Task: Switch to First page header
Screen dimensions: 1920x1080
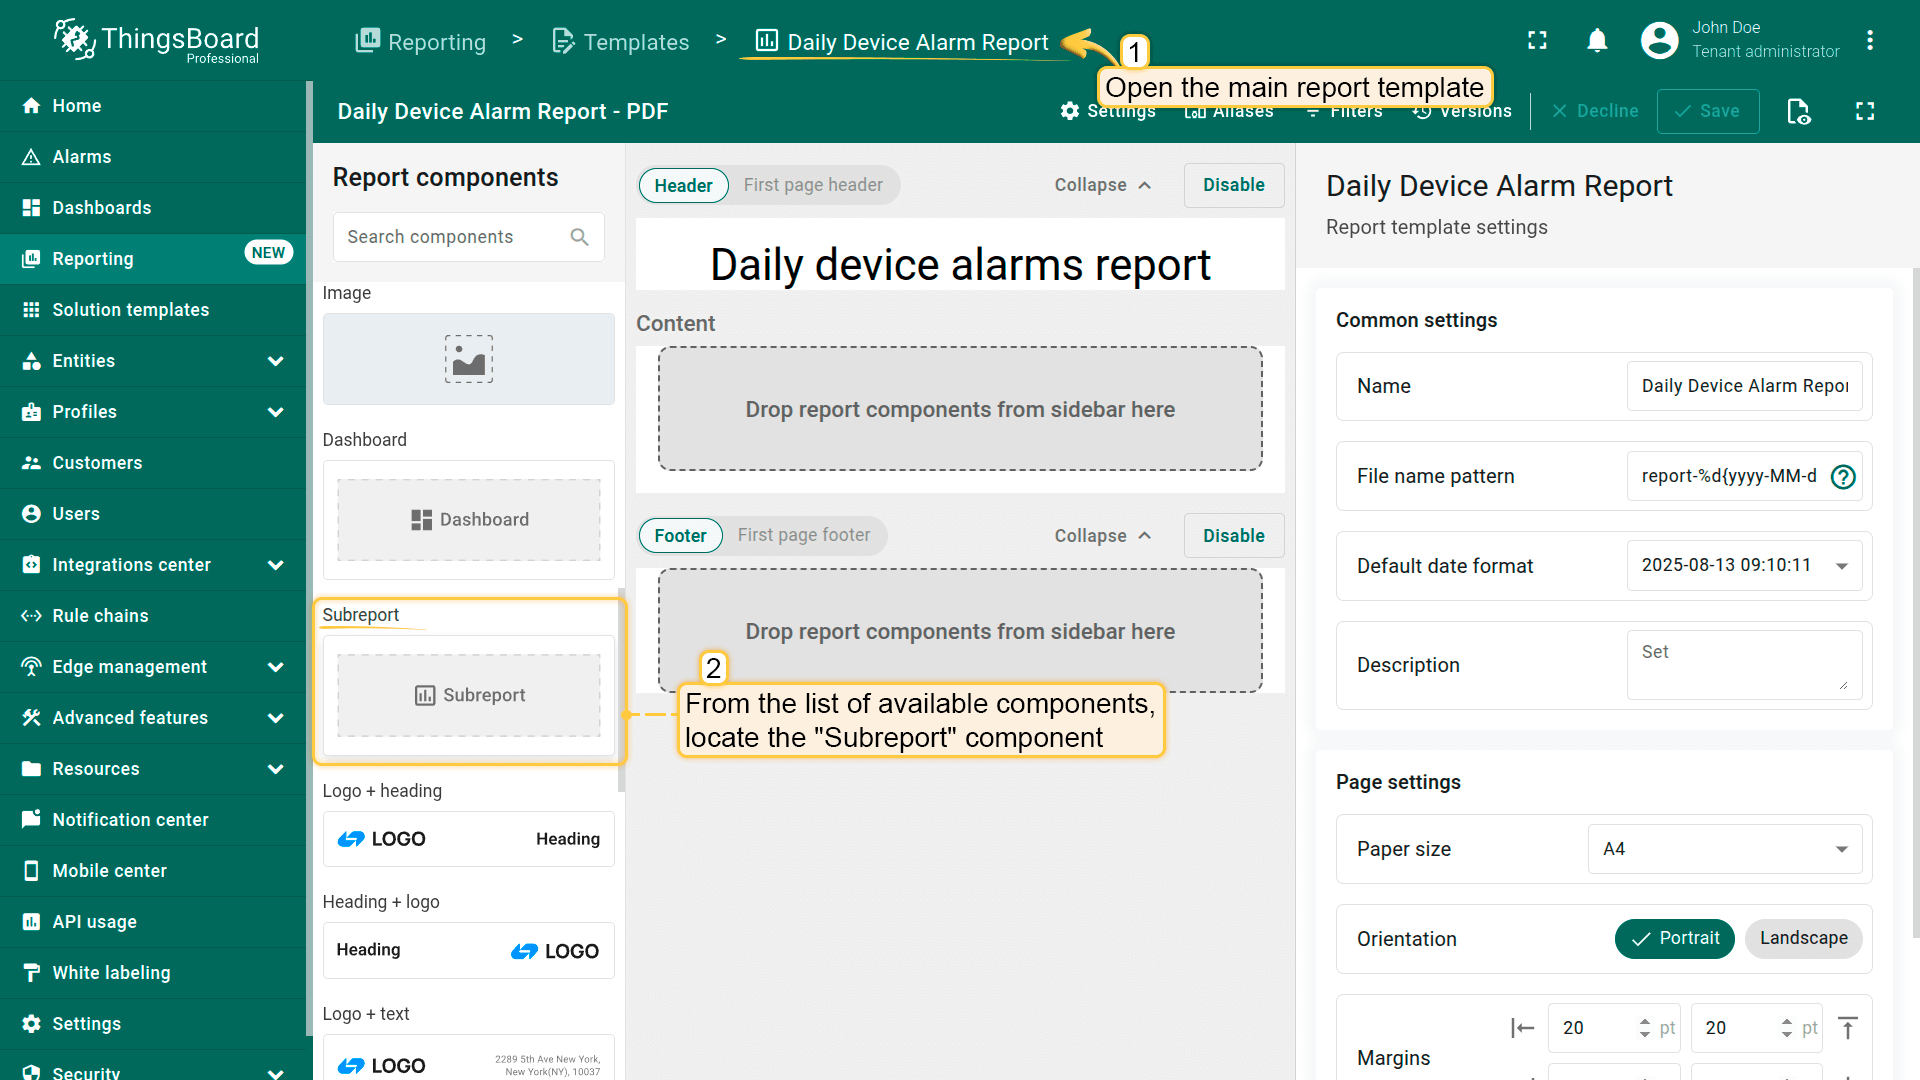Action: 812,185
